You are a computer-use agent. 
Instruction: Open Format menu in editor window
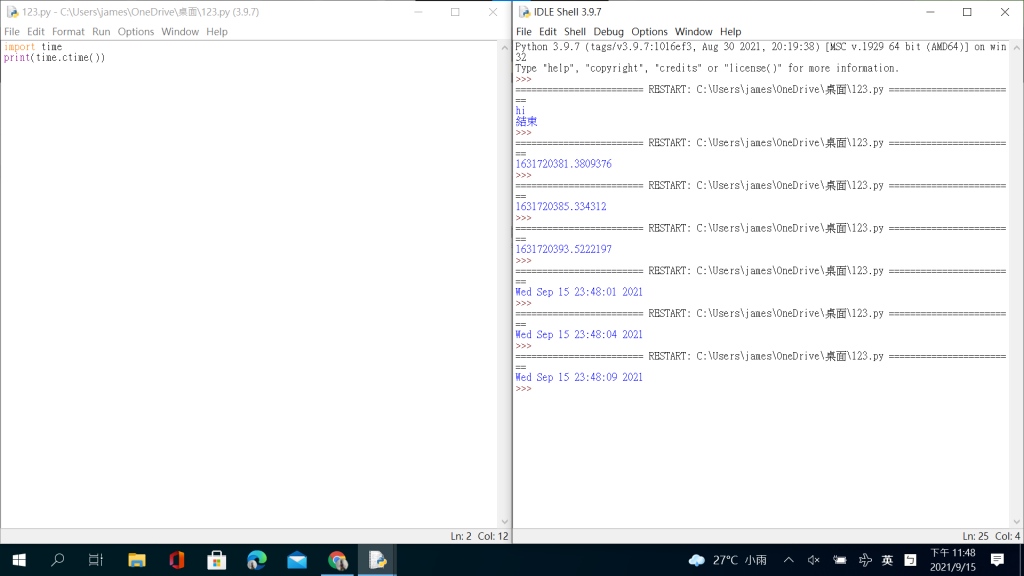[68, 31]
